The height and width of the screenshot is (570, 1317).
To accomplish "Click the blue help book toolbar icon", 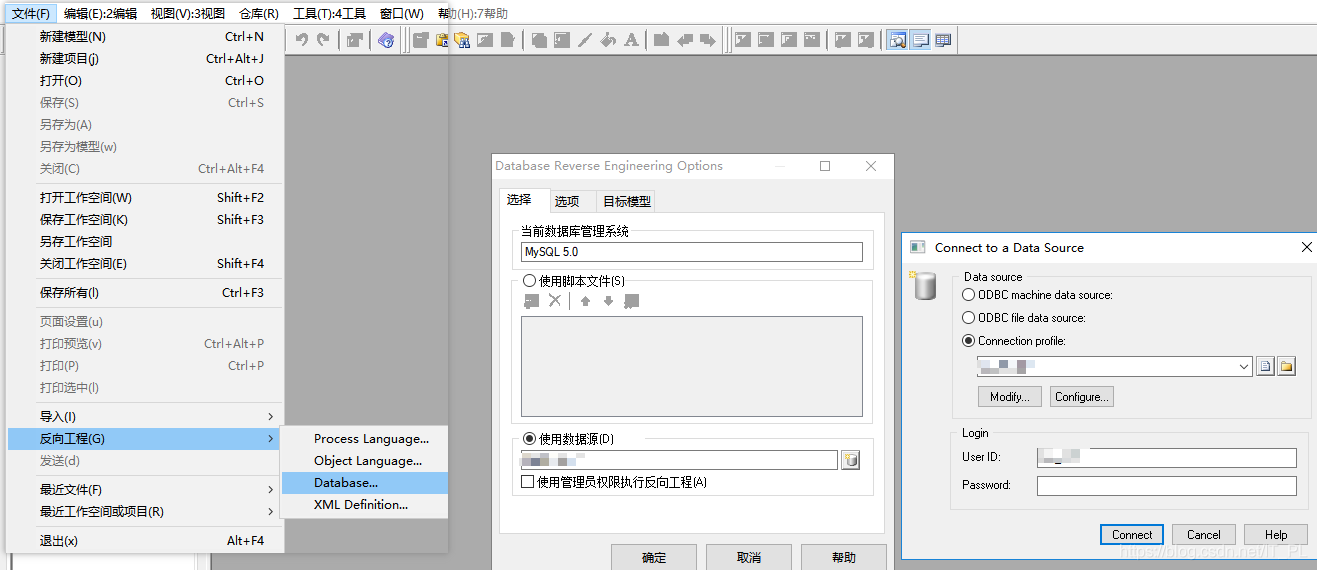I will click(x=386, y=40).
